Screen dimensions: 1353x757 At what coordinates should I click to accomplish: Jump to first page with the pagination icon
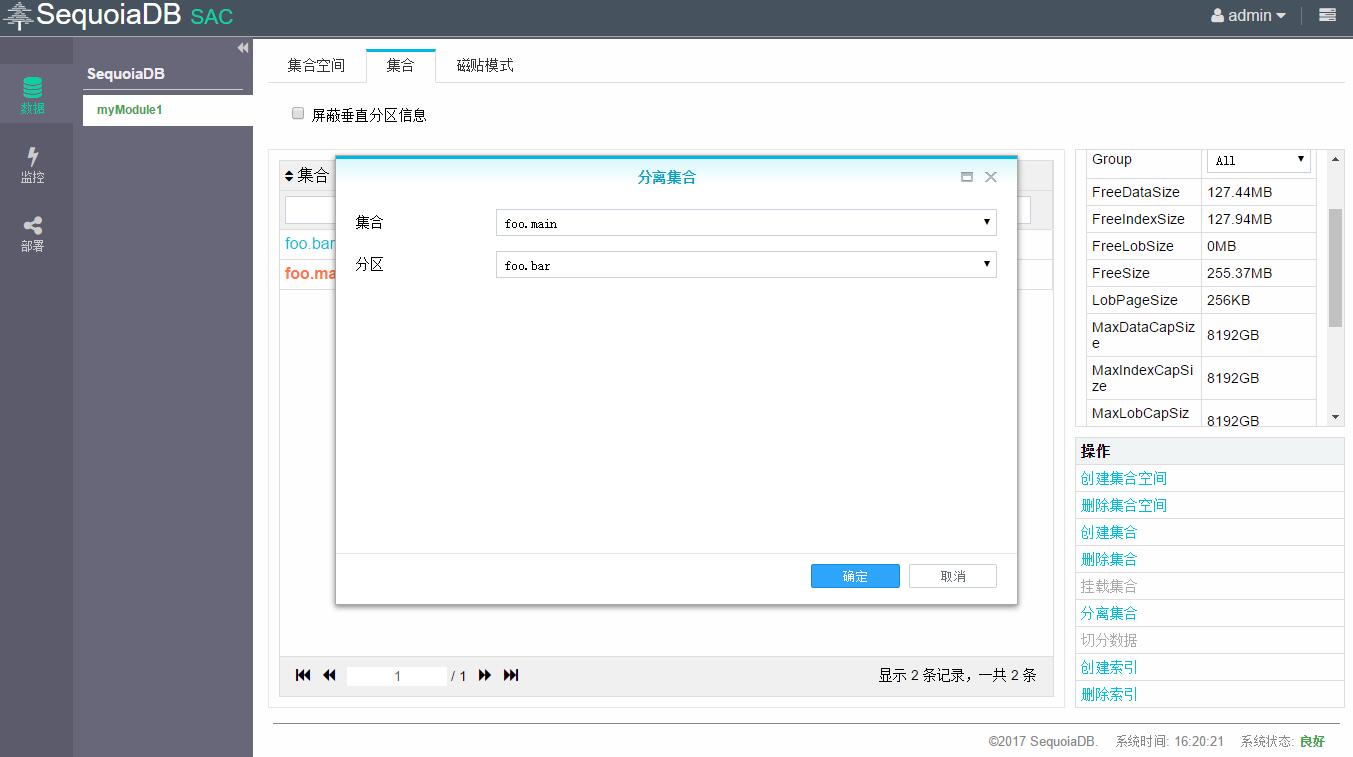click(x=303, y=675)
